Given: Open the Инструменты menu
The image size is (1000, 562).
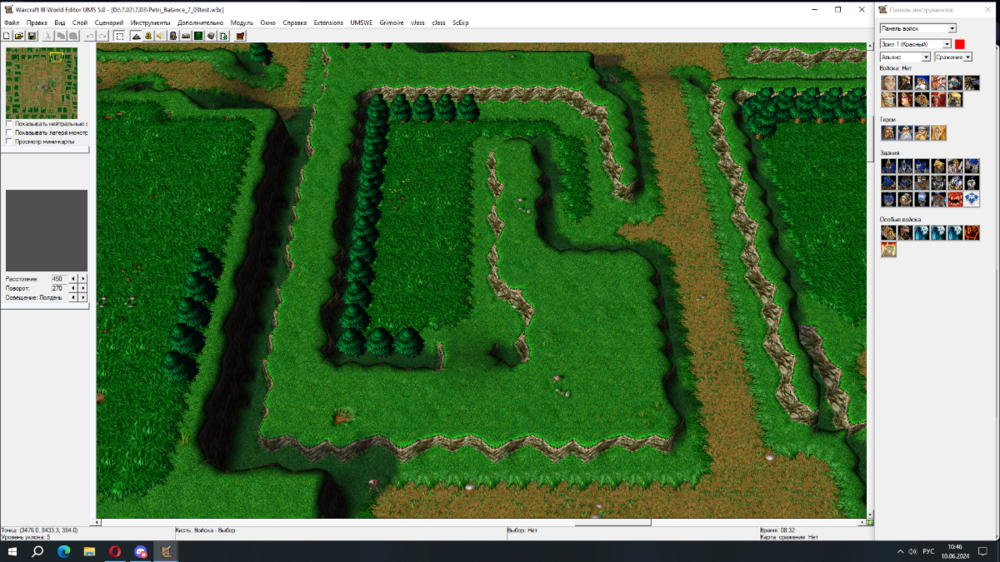Looking at the screenshot, I should [150, 22].
